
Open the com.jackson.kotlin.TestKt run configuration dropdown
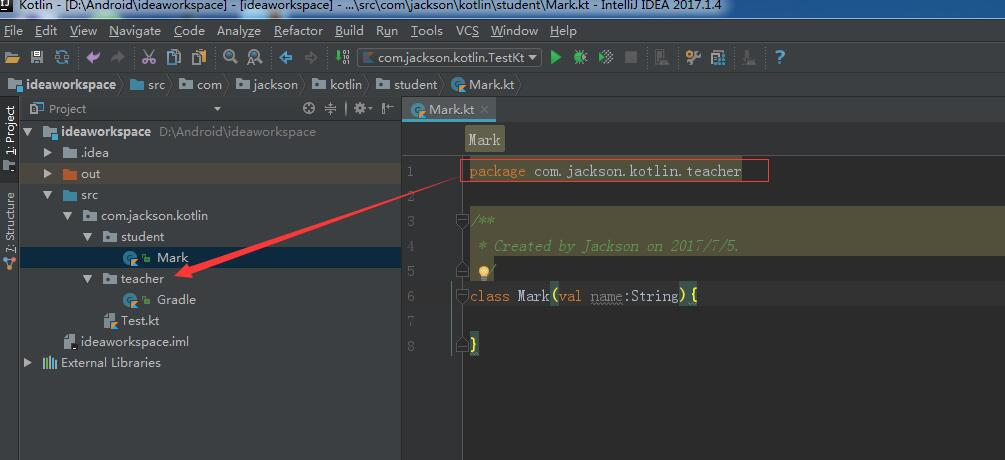pyautogui.click(x=449, y=58)
